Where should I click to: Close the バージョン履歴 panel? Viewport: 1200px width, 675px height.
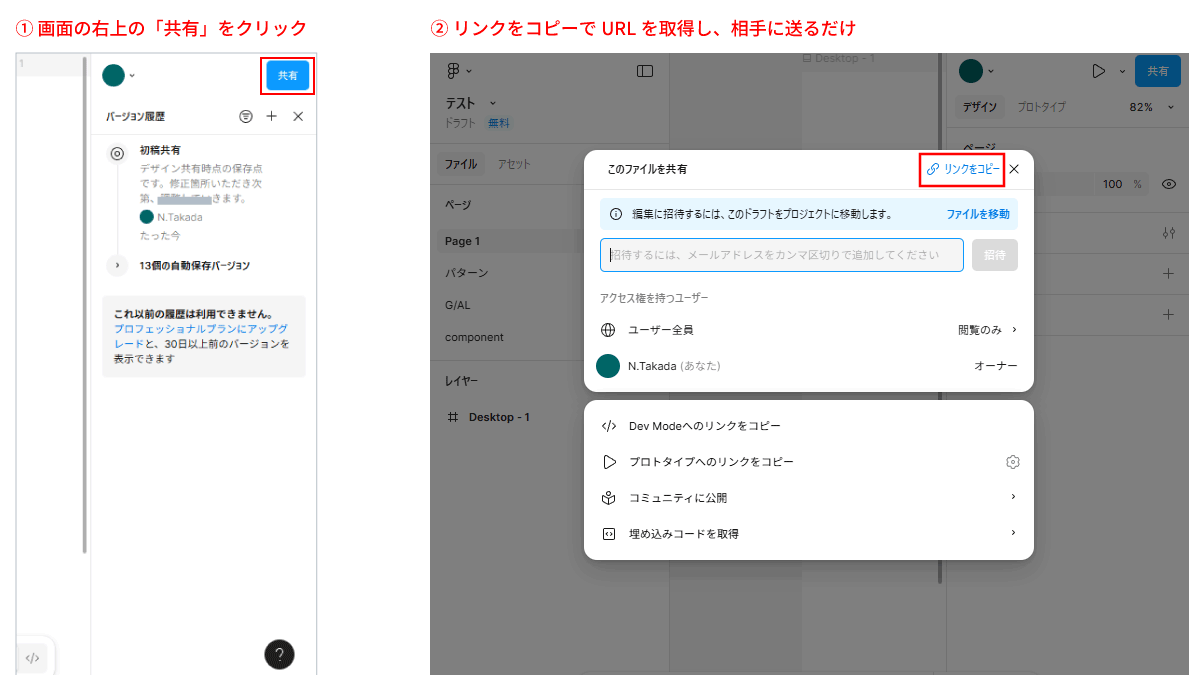click(x=298, y=117)
